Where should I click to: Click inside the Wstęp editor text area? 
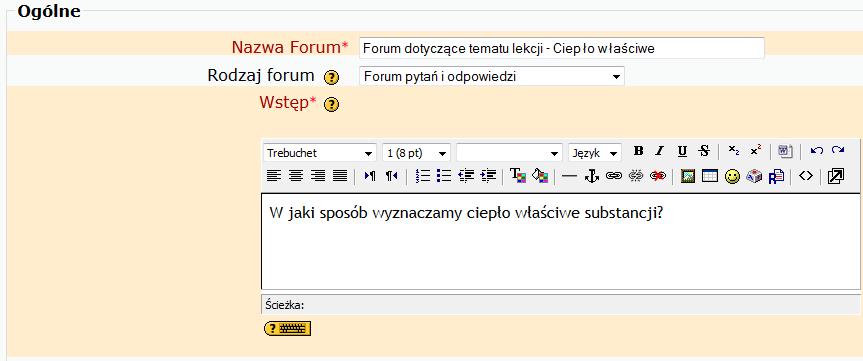pos(560,242)
